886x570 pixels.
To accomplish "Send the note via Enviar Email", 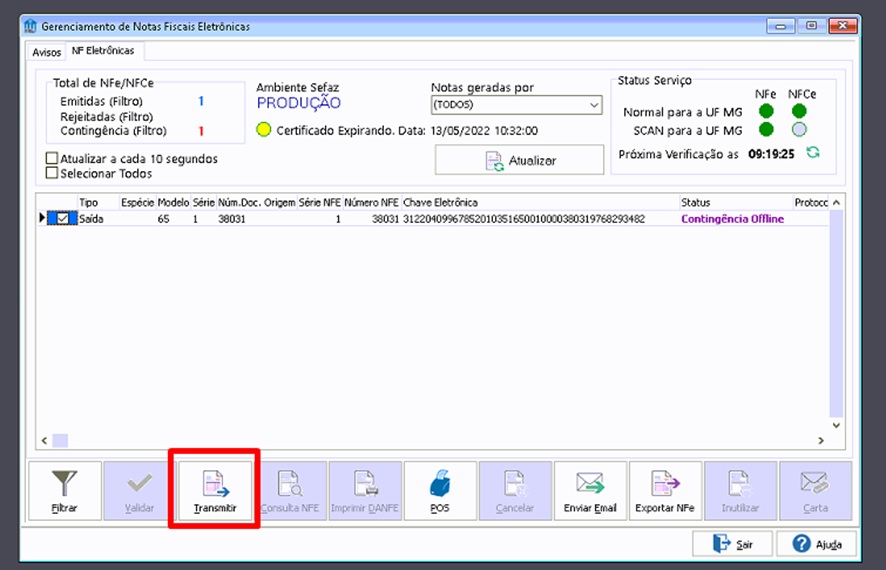I will (x=590, y=490).
